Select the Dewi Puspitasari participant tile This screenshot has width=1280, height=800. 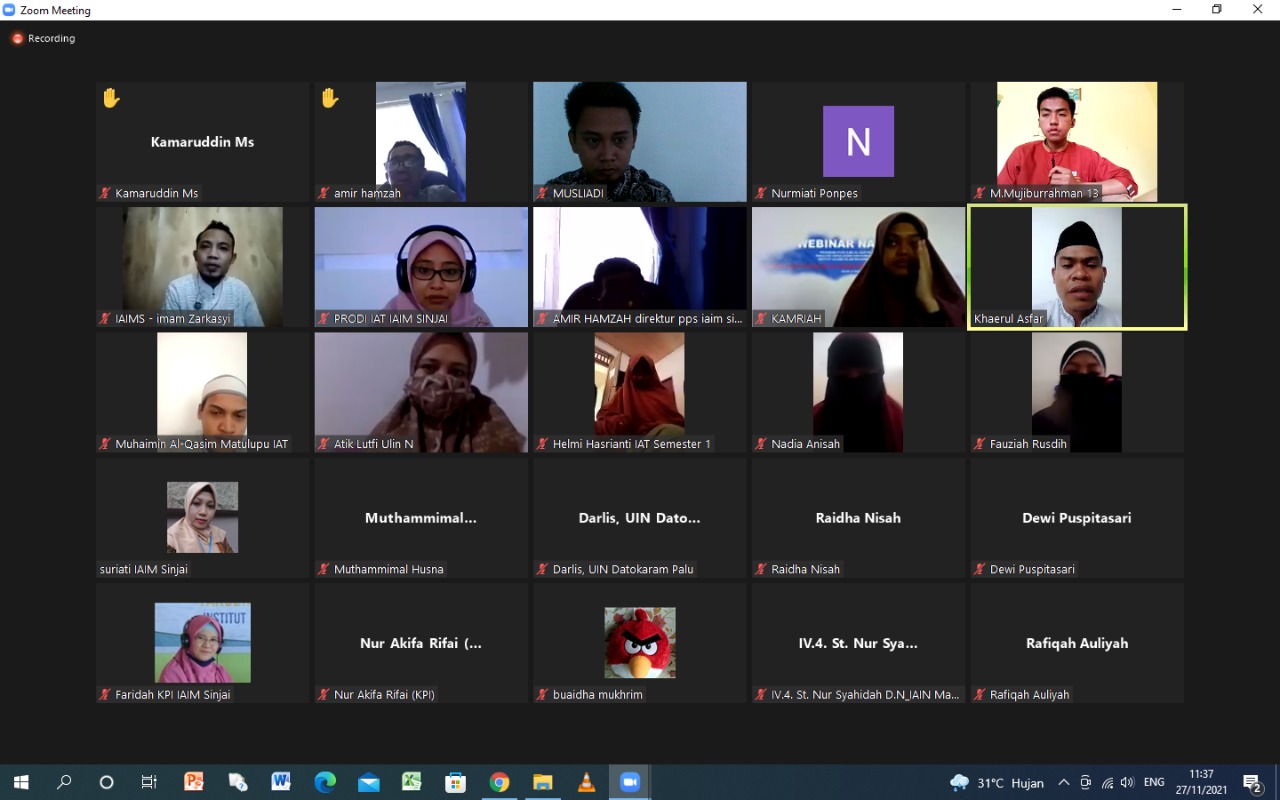point(1077,517)
